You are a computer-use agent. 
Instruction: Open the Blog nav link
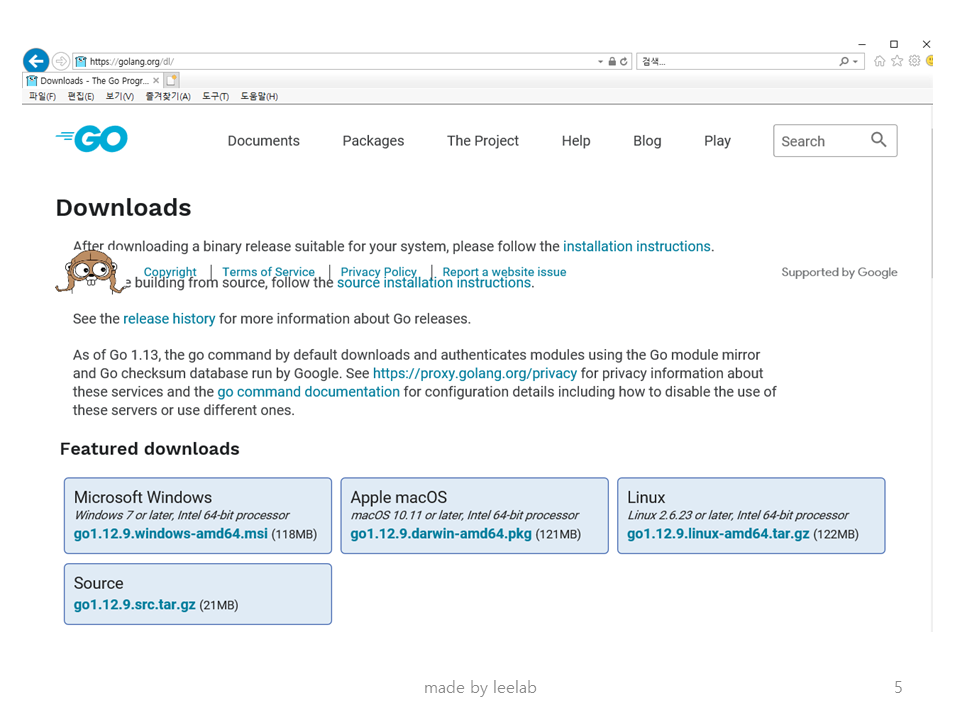click(647, 141)
